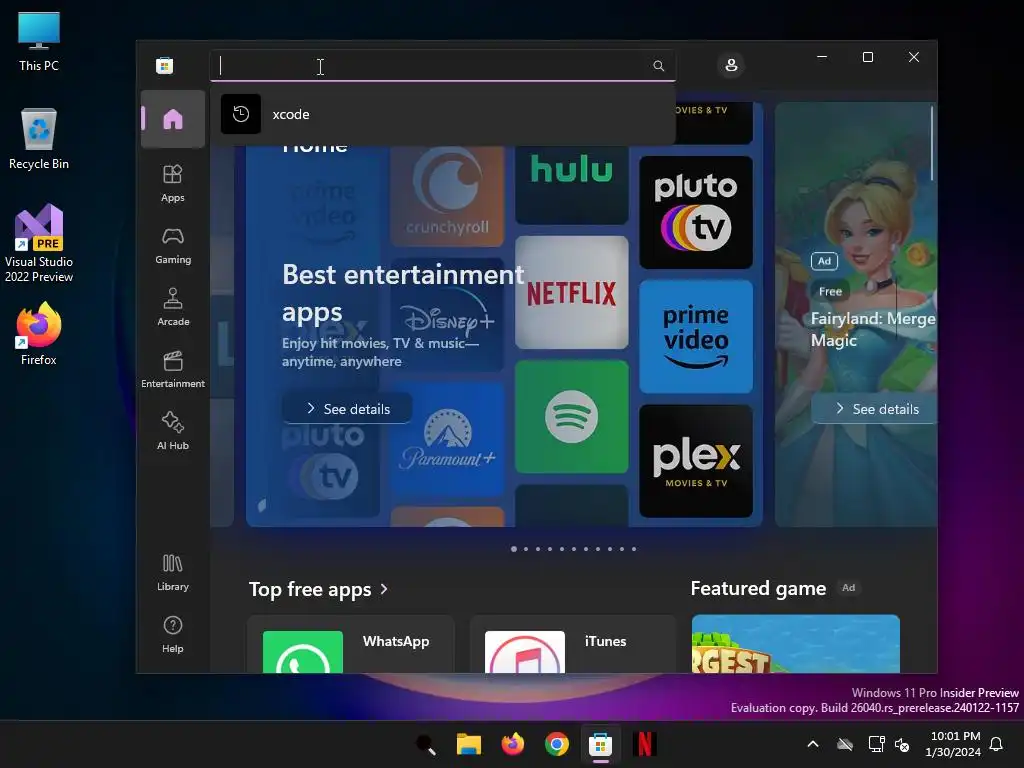Viewport: 1024px width, 768px height.
Task: Open the AI Hub sidebar section
Action: [x=172, y=431]
